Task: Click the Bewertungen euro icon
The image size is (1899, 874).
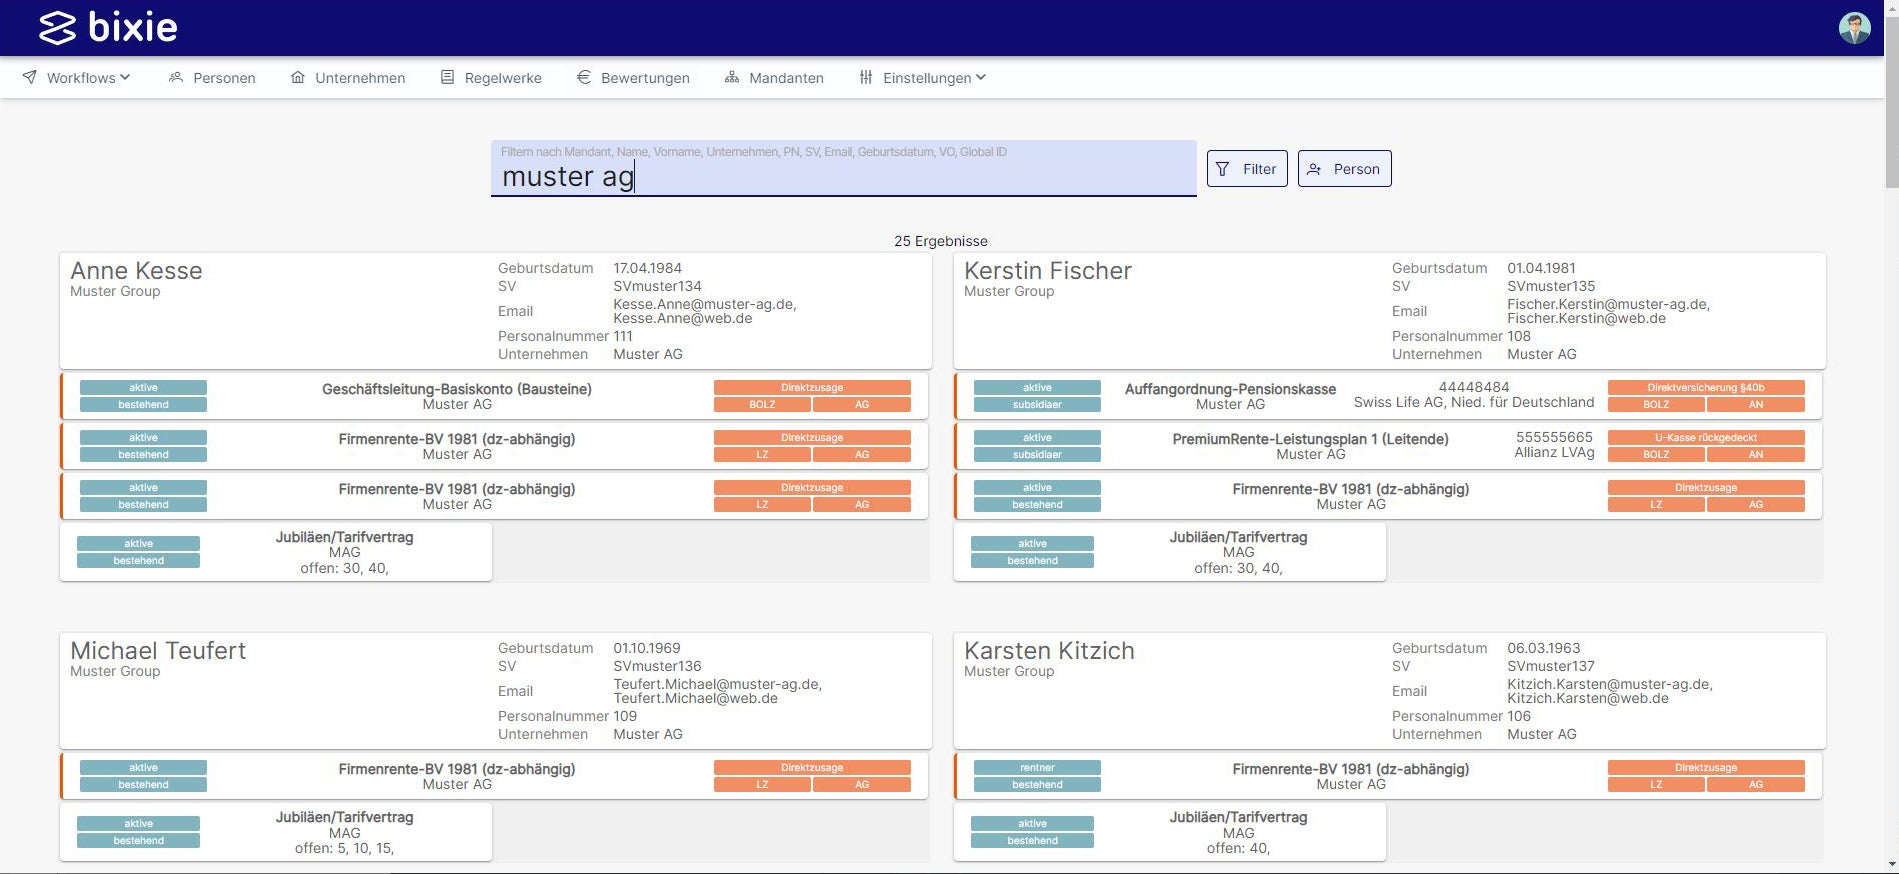Action: (584, 77)
